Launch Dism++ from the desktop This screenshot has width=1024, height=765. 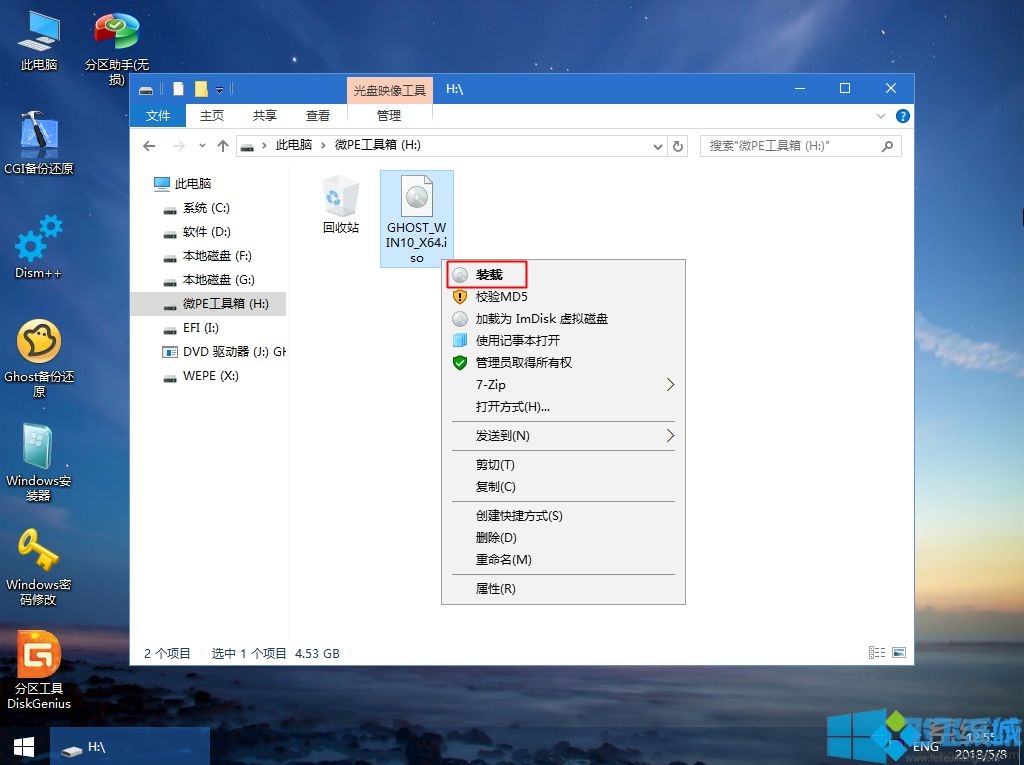[x=38, y=245]
